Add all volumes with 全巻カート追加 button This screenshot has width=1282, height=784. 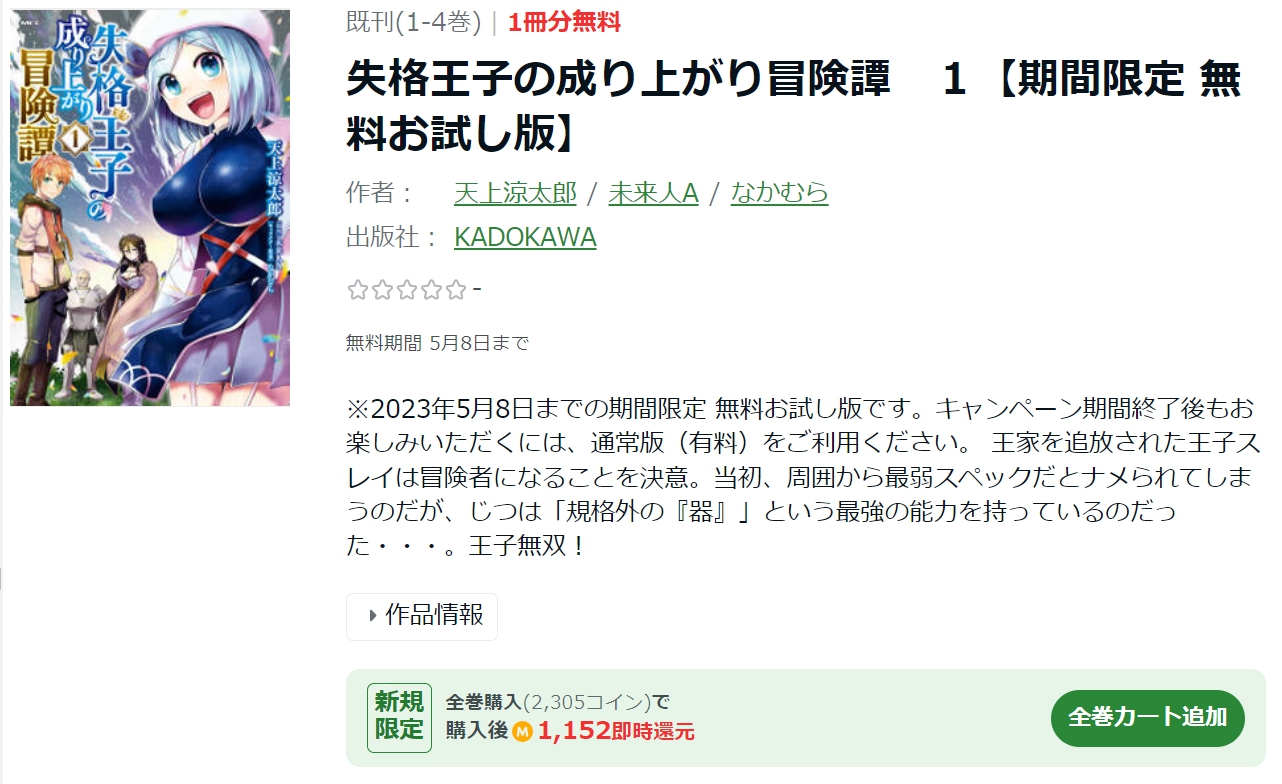click(1147, 718)
